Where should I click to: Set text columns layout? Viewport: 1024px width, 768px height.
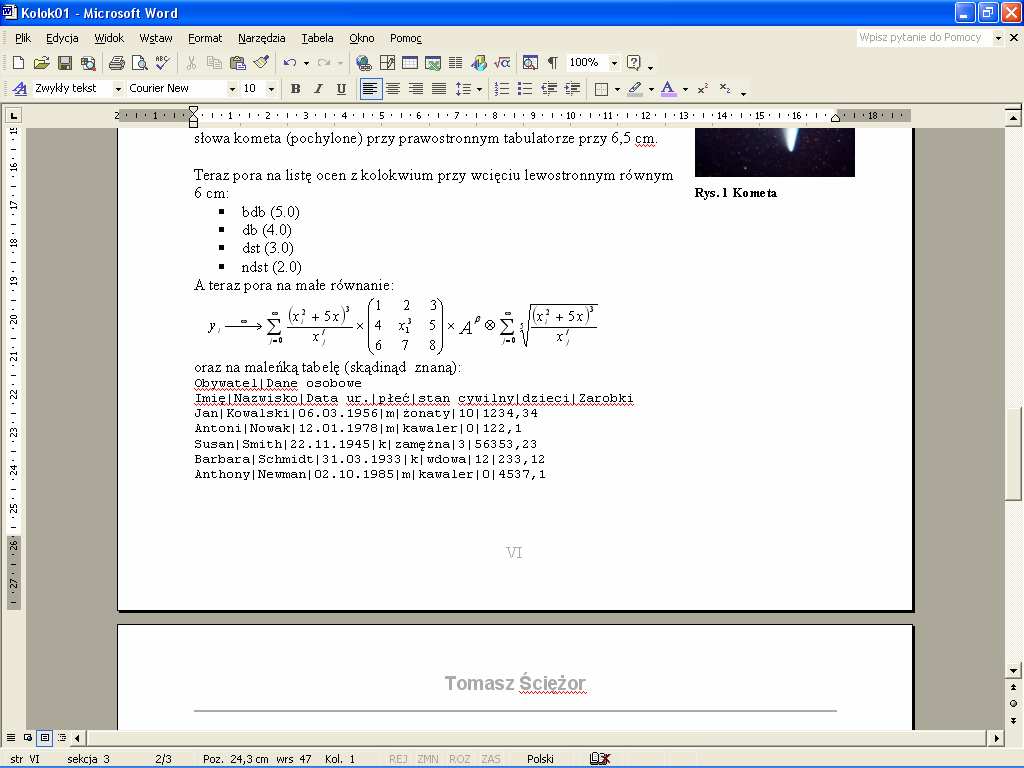(x=456, y=63)
